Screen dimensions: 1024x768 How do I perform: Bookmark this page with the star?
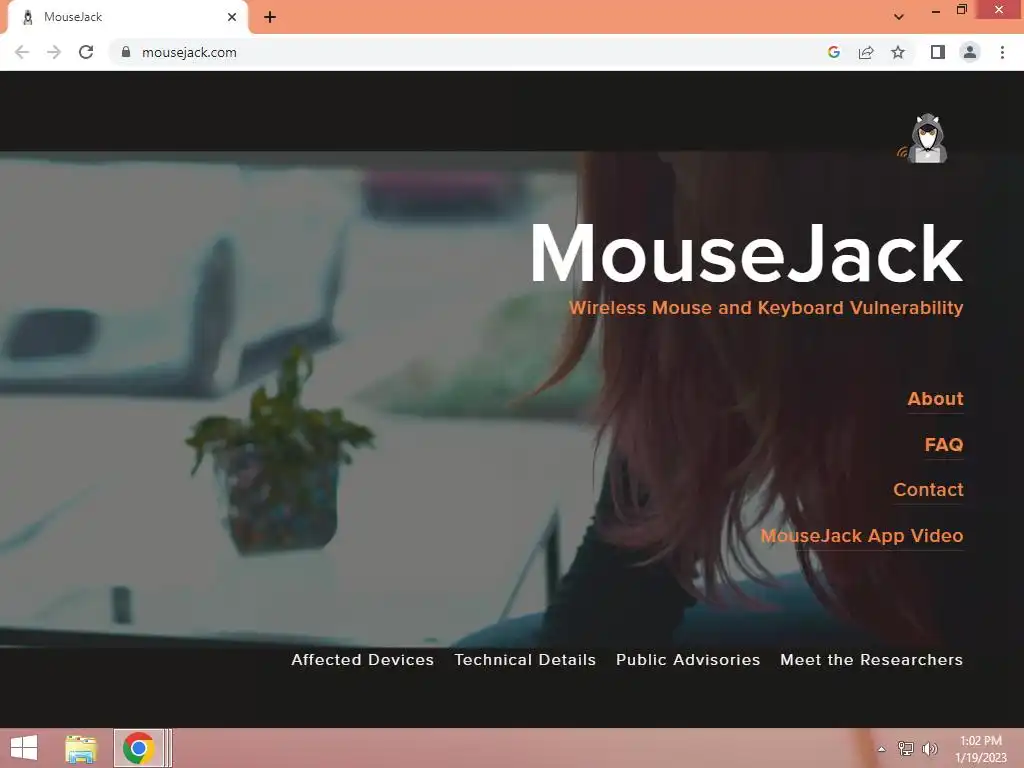tap(898, 52)
